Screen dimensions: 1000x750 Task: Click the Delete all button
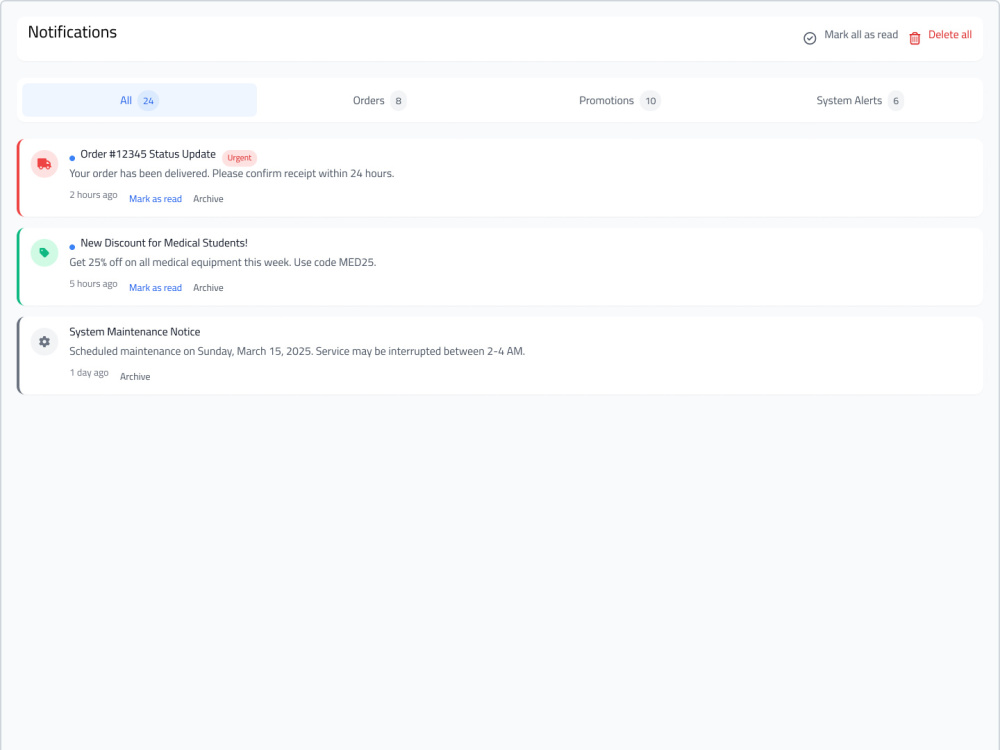coord(940,36)
